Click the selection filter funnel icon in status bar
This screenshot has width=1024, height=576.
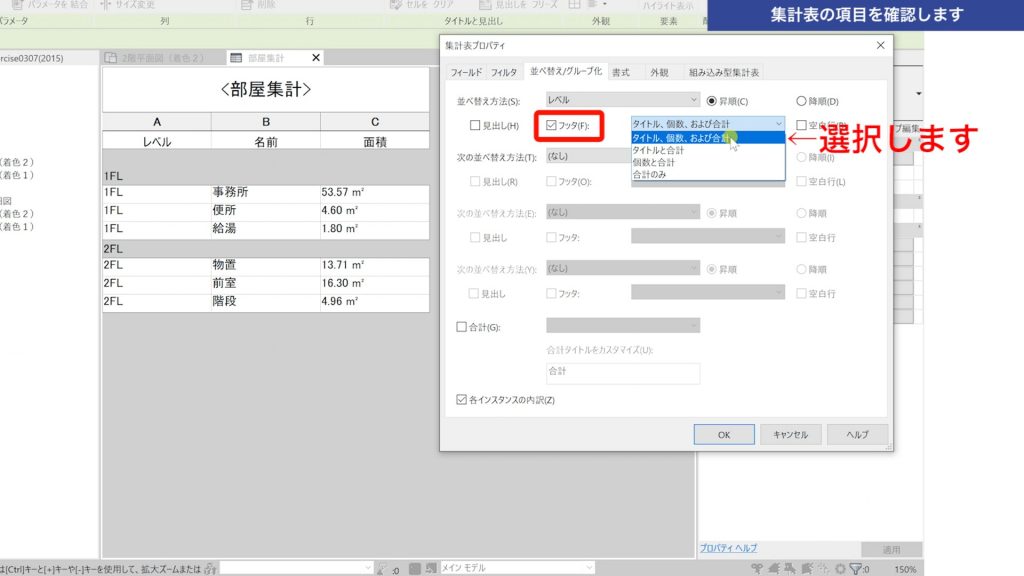tap(857, 567)
